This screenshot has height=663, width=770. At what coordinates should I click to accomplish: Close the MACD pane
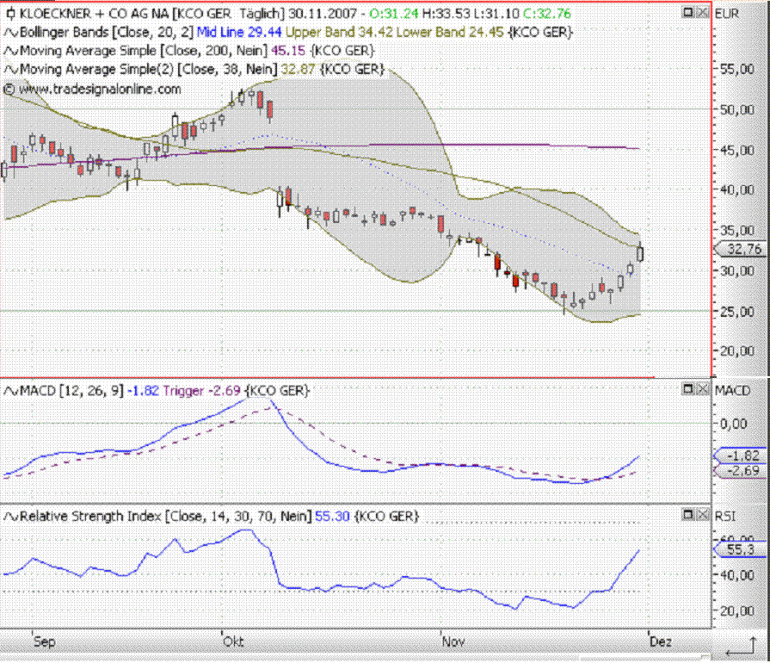[x=703, y=389]
